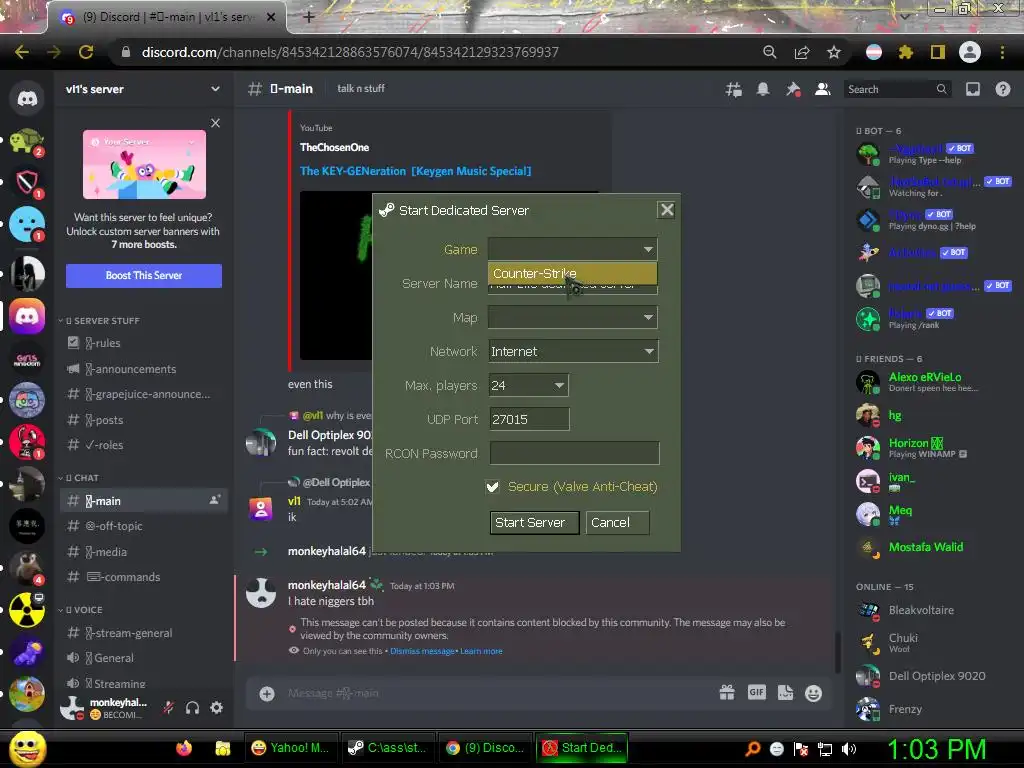Screen dimensions: 1024x768
Task: Open the Discord inbox icon
Action: click(973, 89)
